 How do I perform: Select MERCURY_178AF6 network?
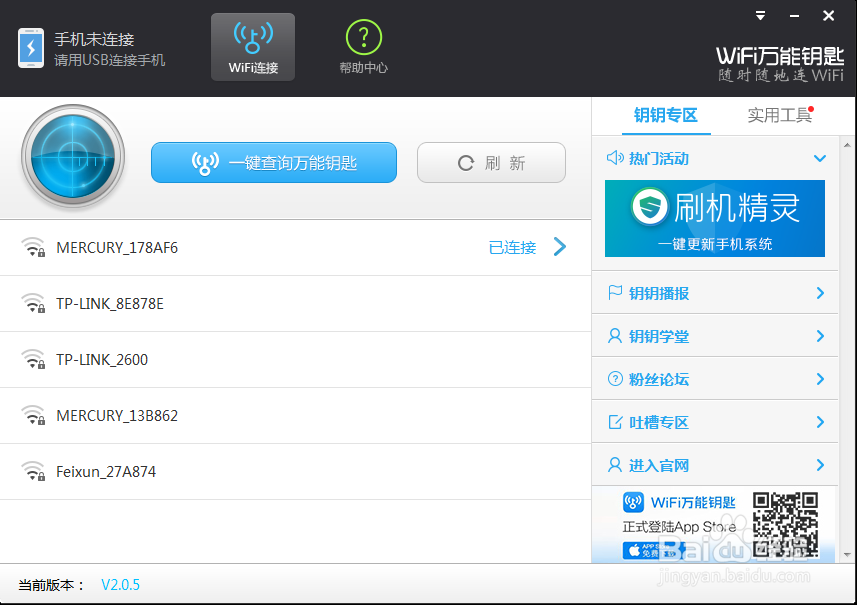tap(295, 248)
